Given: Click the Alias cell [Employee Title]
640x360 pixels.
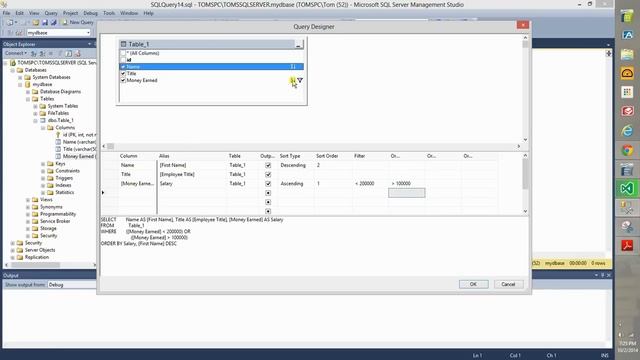Looking at the screenshot, I should 192,174.
